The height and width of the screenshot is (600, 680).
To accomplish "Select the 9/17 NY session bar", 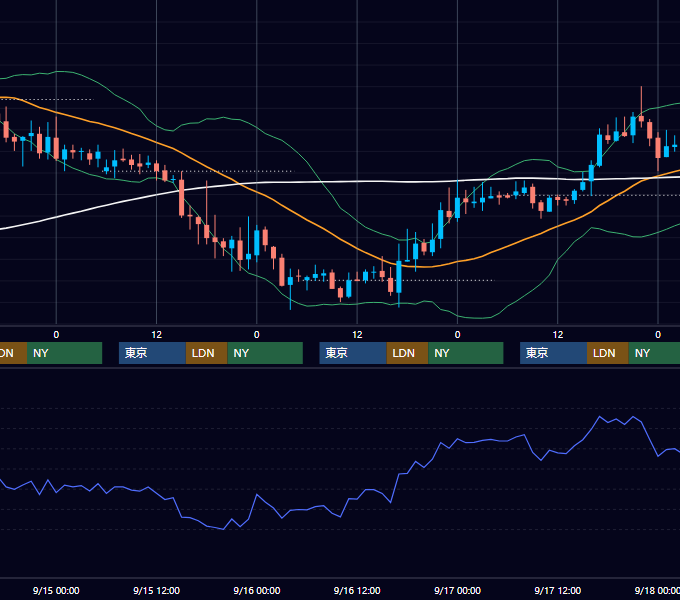I will pos(654,353).
